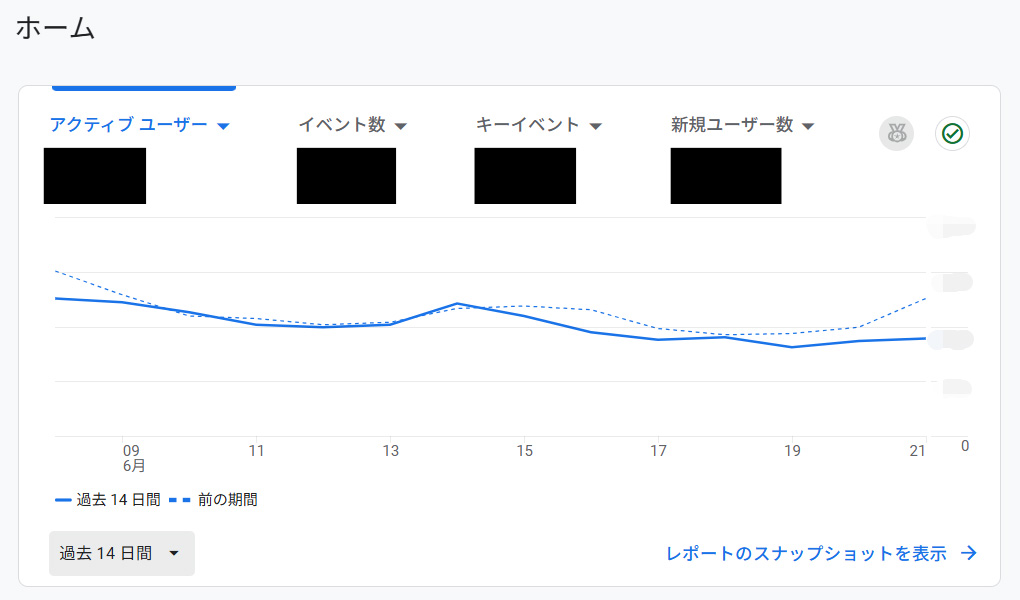Click the 21 date axis label

click(x=917, y=450)
